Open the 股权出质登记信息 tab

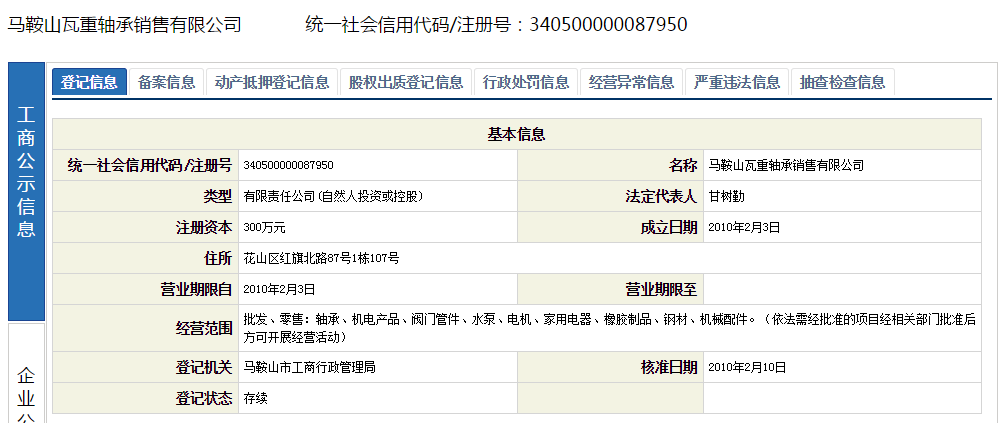point(406,83)
